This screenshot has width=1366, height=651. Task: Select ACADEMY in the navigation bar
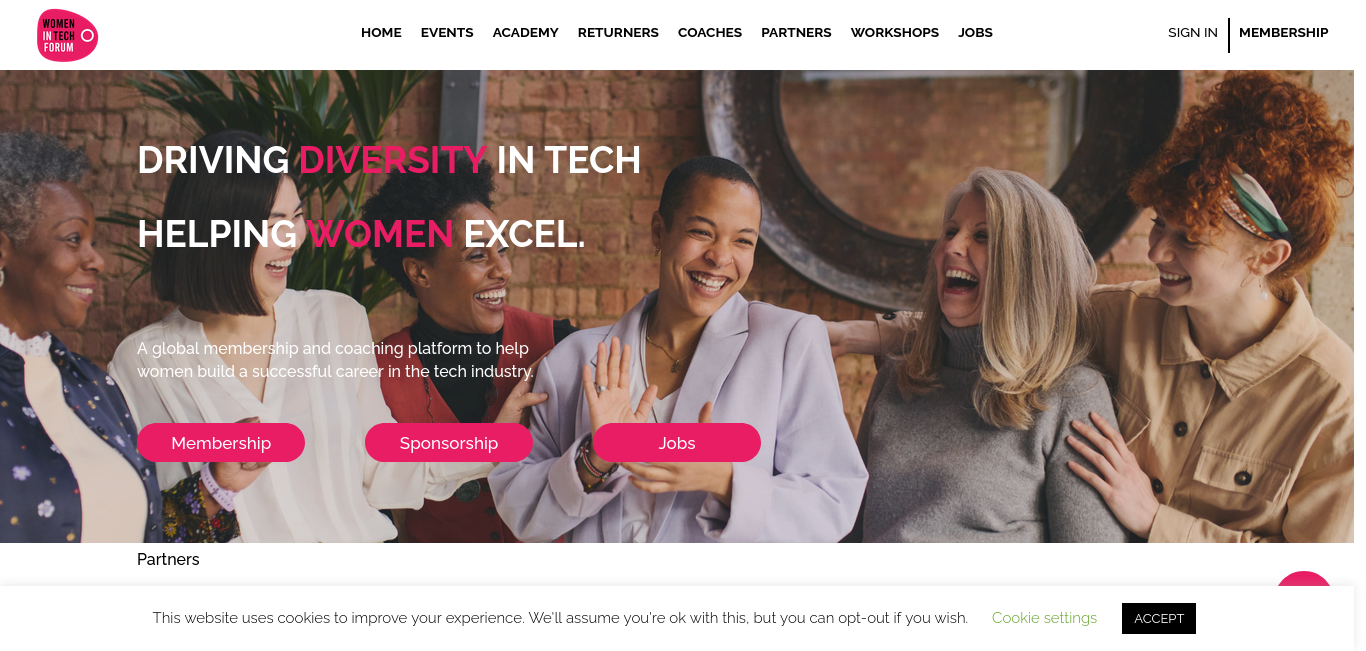pos(525,32)
